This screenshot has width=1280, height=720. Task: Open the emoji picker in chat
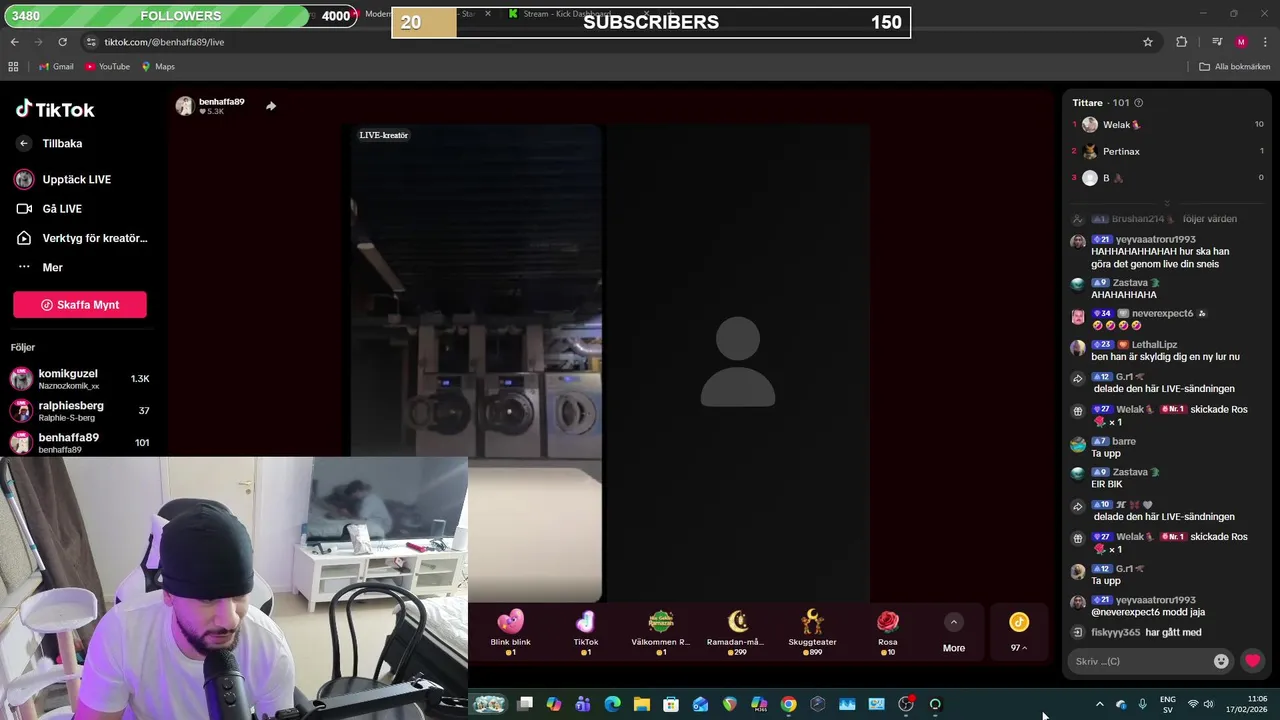click(x=1221, y=661)
